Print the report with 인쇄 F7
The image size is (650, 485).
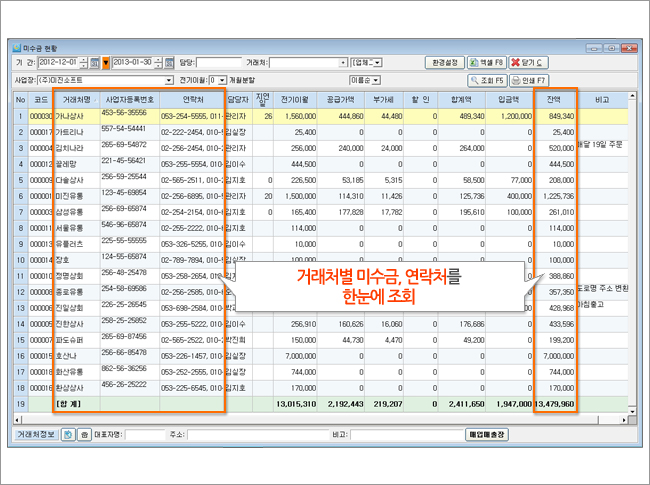coord(530,79)
